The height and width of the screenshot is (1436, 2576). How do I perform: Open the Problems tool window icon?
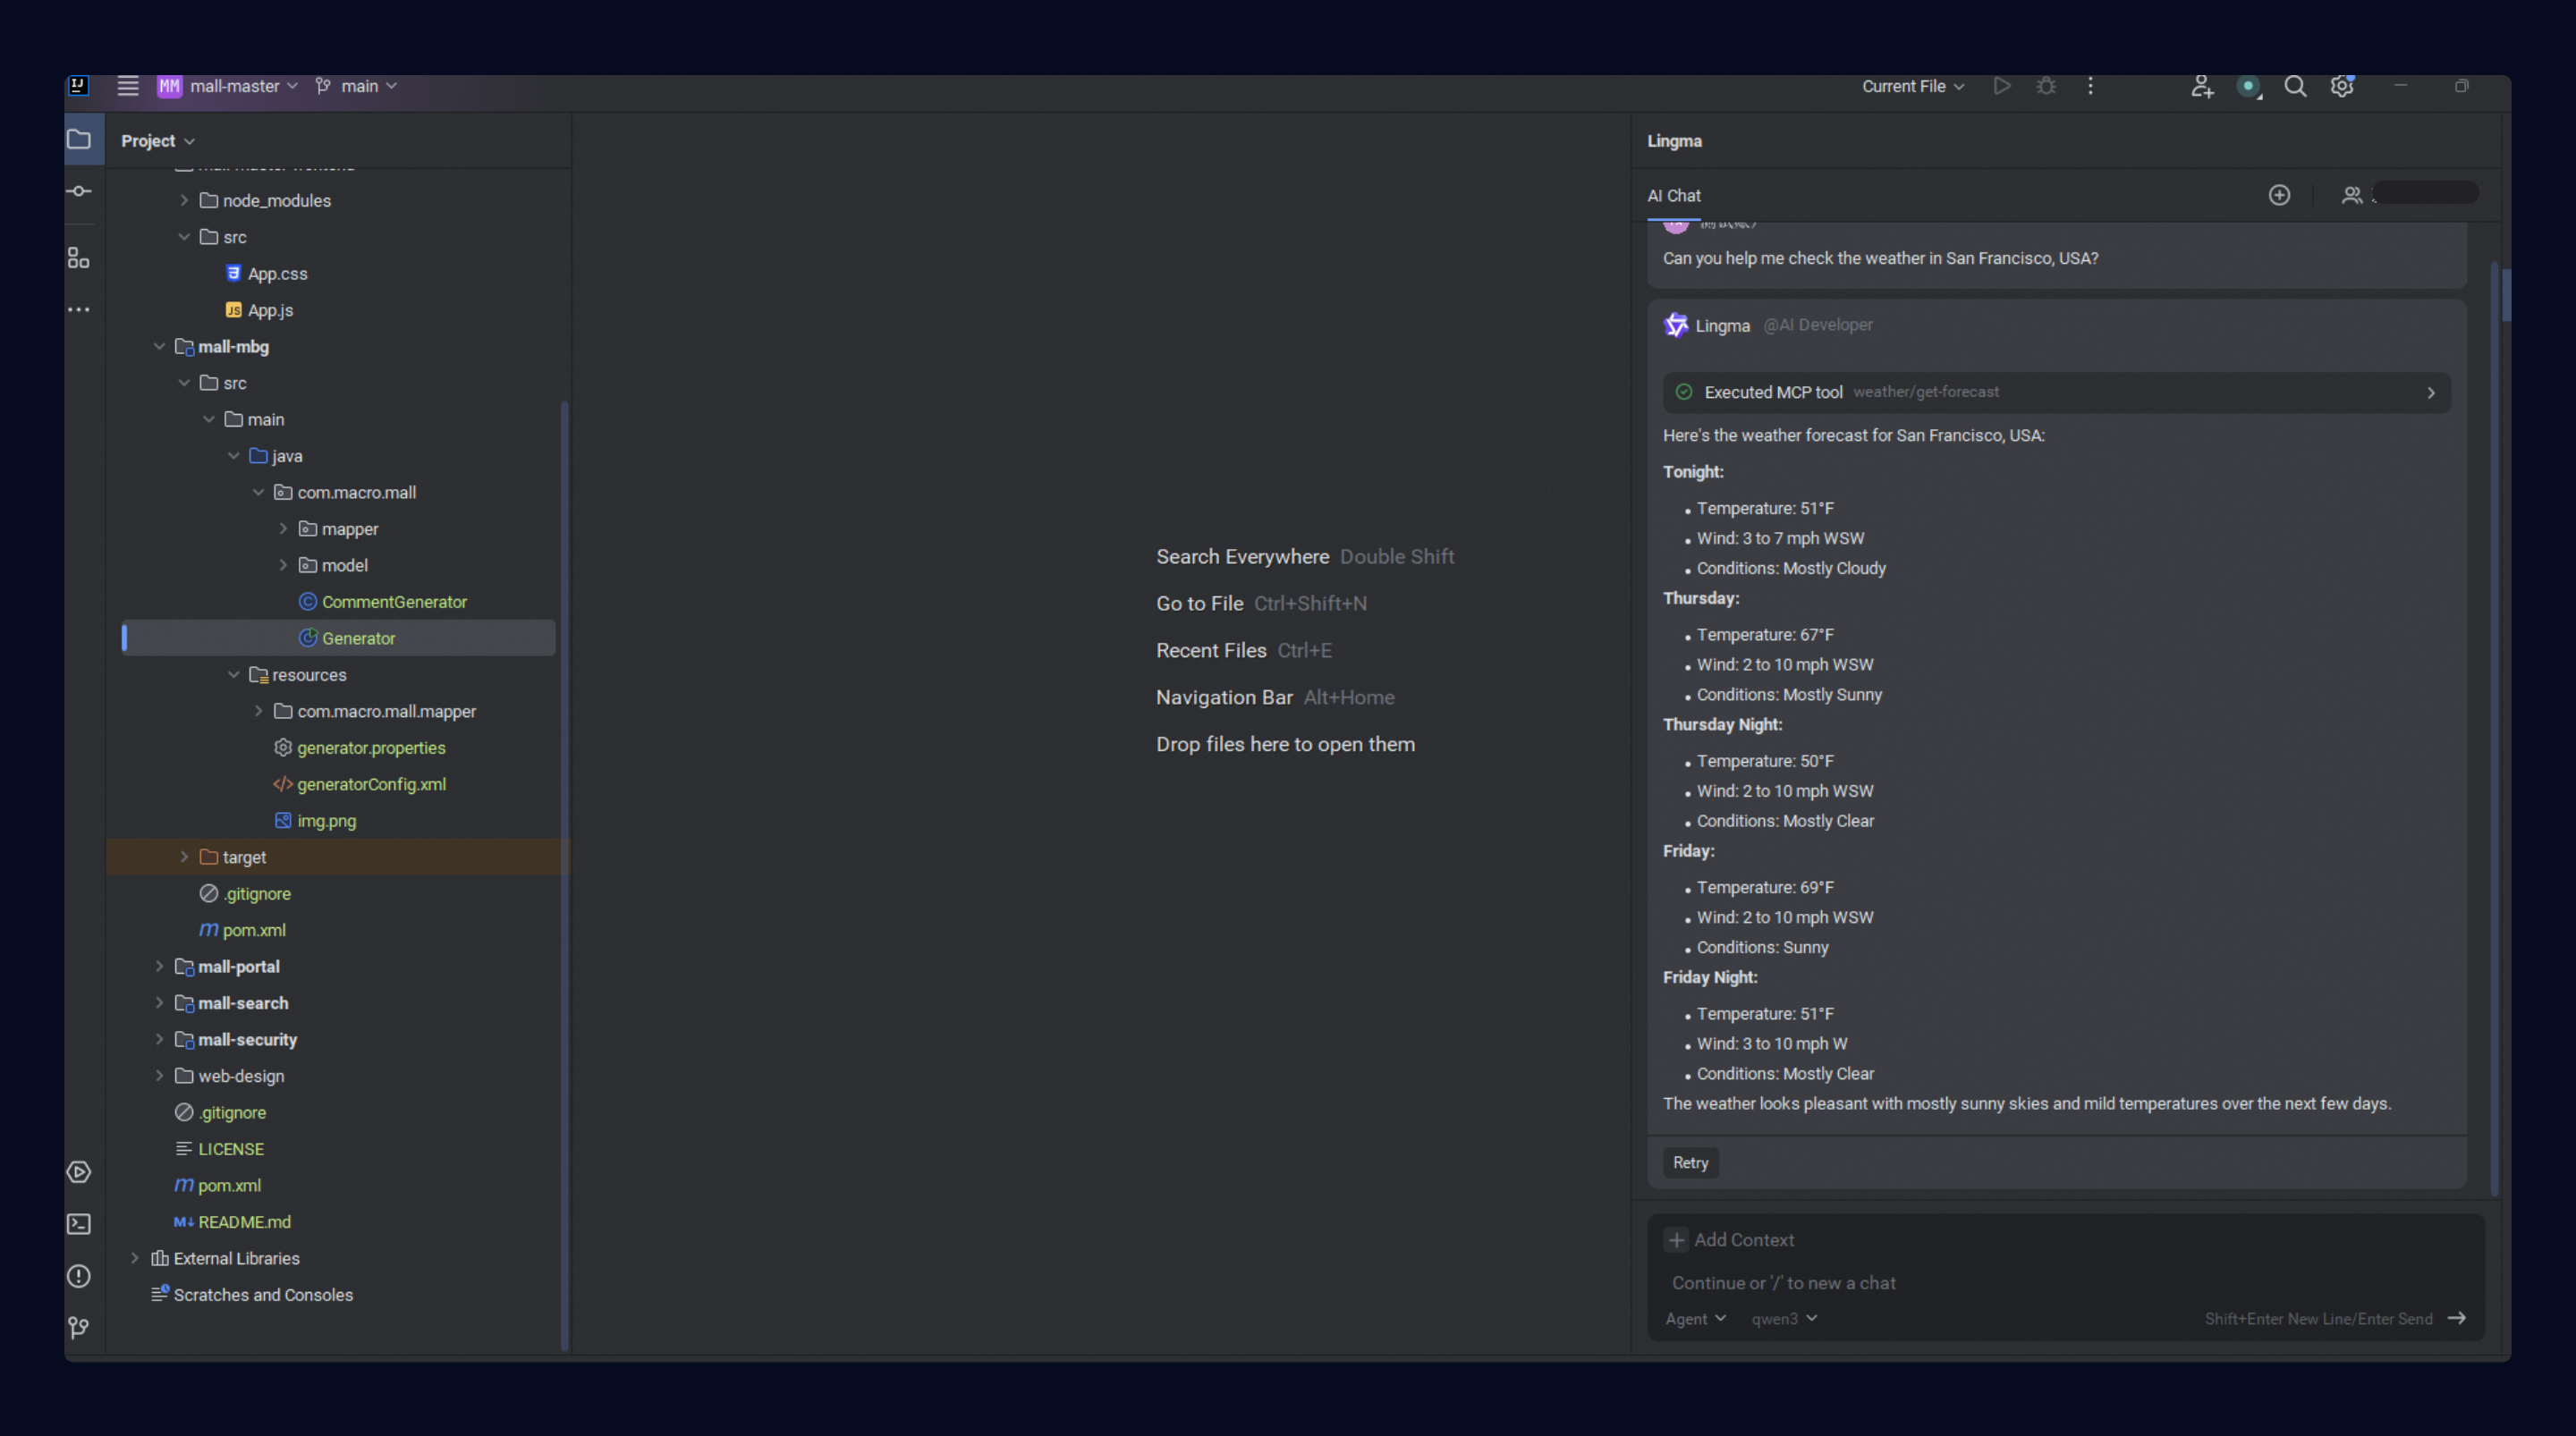click(x=79, y=1276)
